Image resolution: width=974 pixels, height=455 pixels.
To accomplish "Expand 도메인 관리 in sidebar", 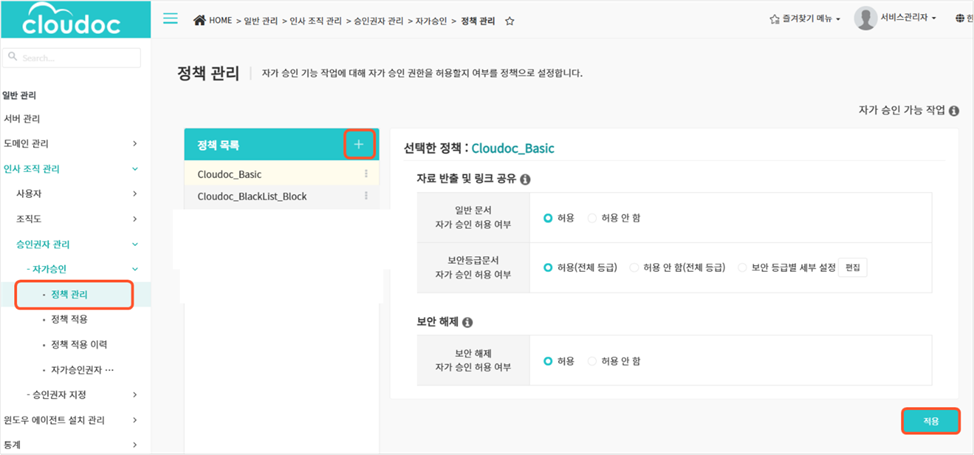I will 135,143.
